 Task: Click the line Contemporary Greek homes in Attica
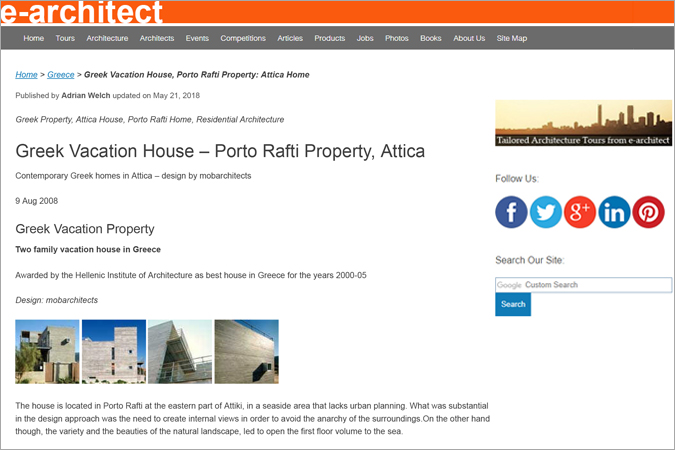click(133, 176)
